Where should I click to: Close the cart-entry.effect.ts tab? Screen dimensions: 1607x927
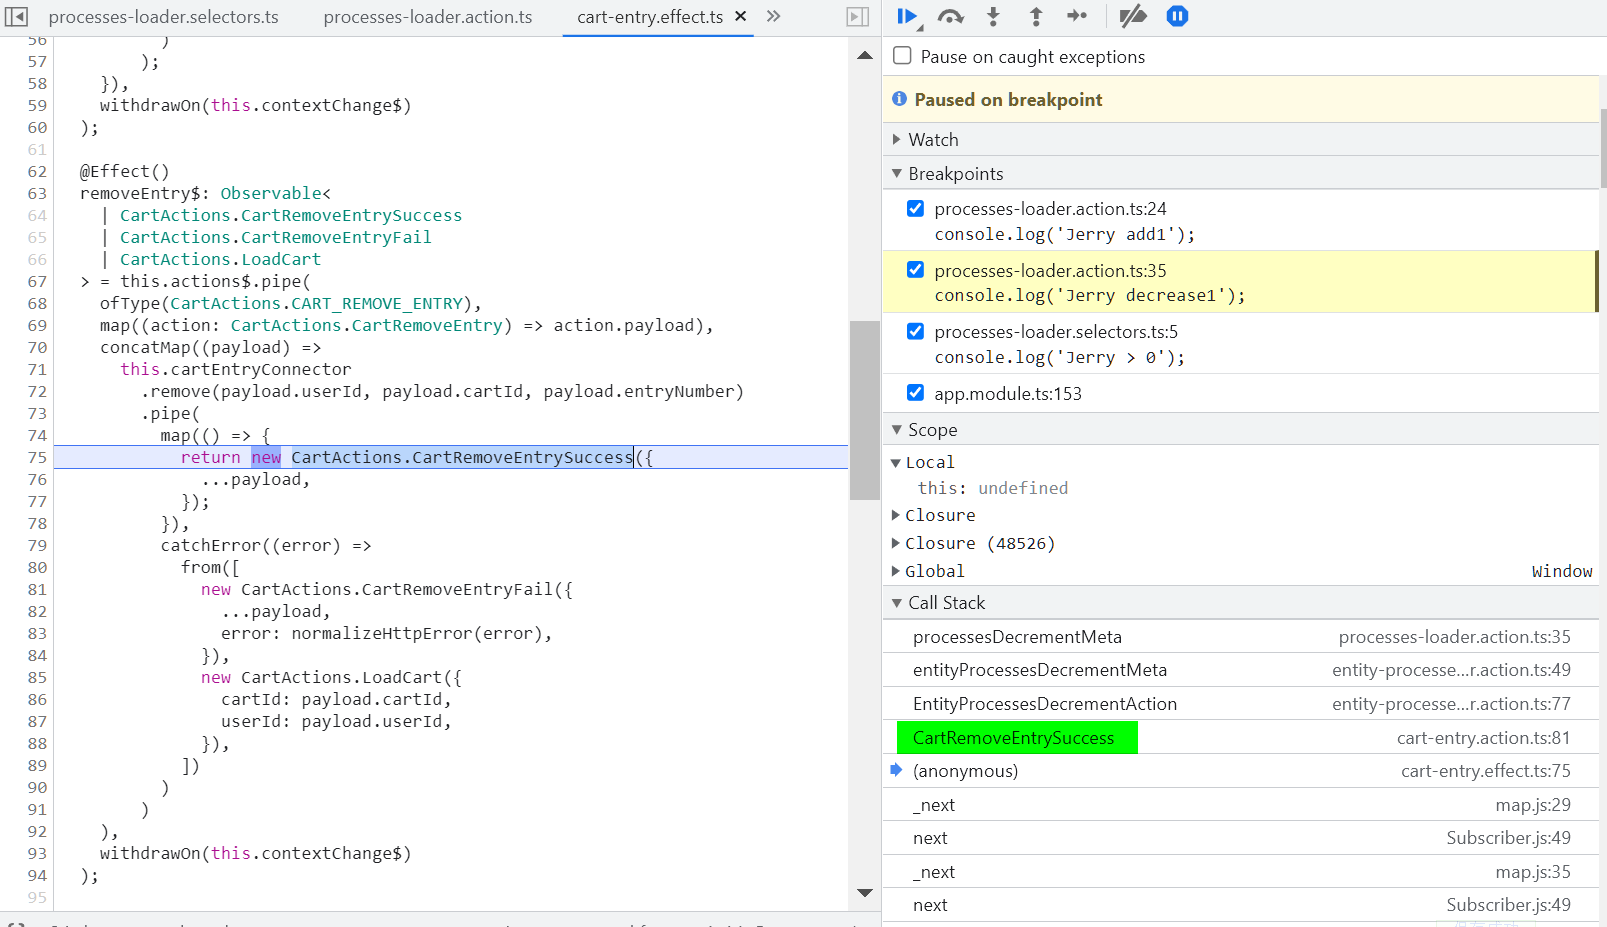pyautogui.click(x=741, y=16)
